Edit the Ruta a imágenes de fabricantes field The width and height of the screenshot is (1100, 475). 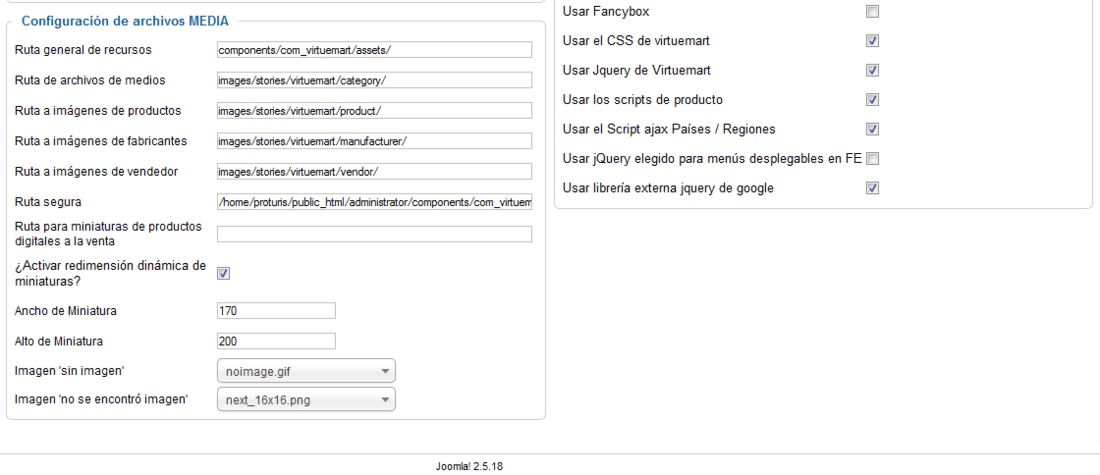[x=375, y=141]
